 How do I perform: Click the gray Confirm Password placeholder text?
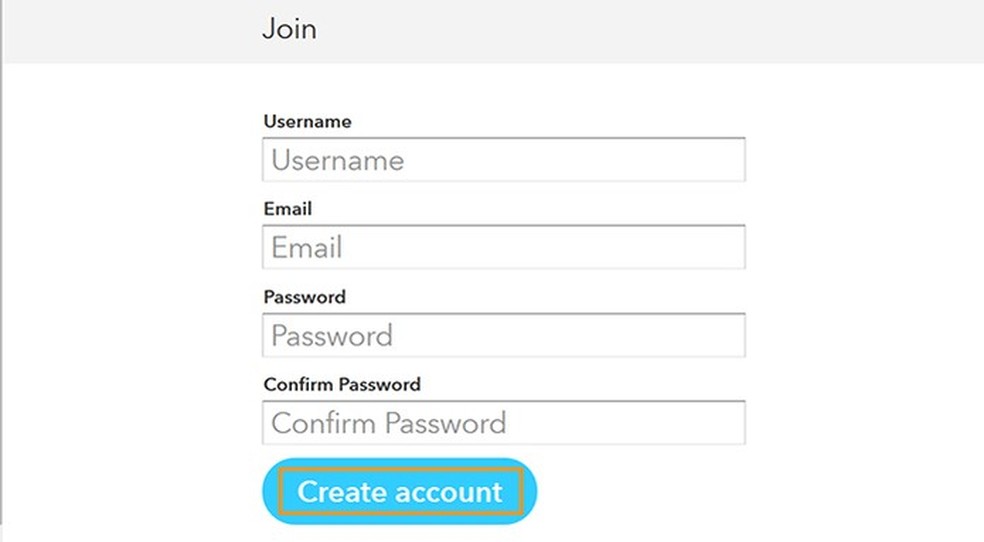pyautogui.click(x=388, y=423)
